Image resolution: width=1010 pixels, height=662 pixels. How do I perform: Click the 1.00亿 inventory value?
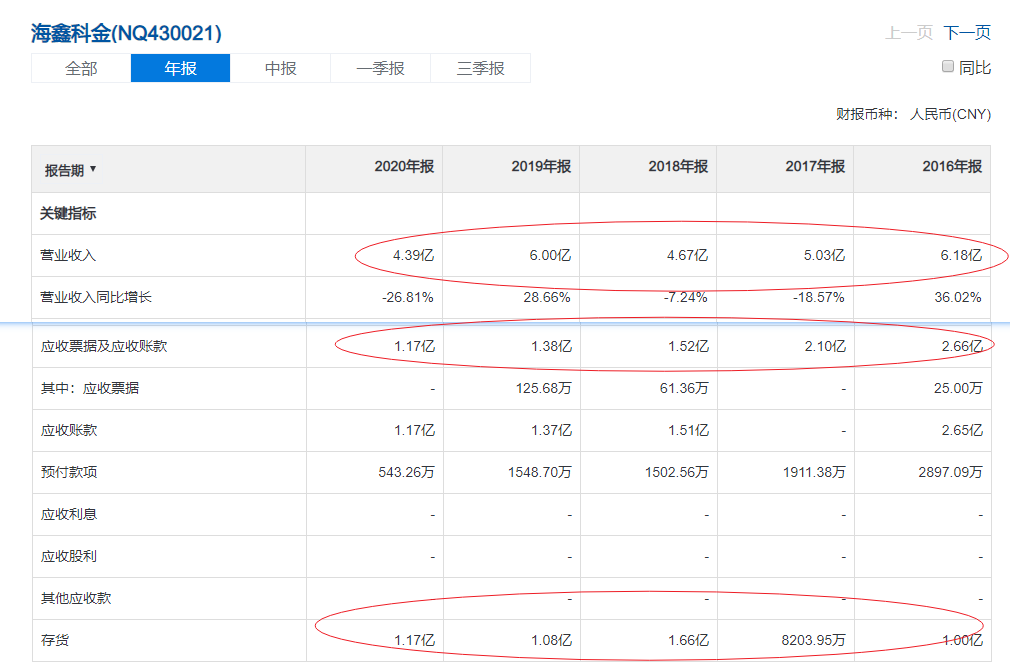click(x=962, y=640)
